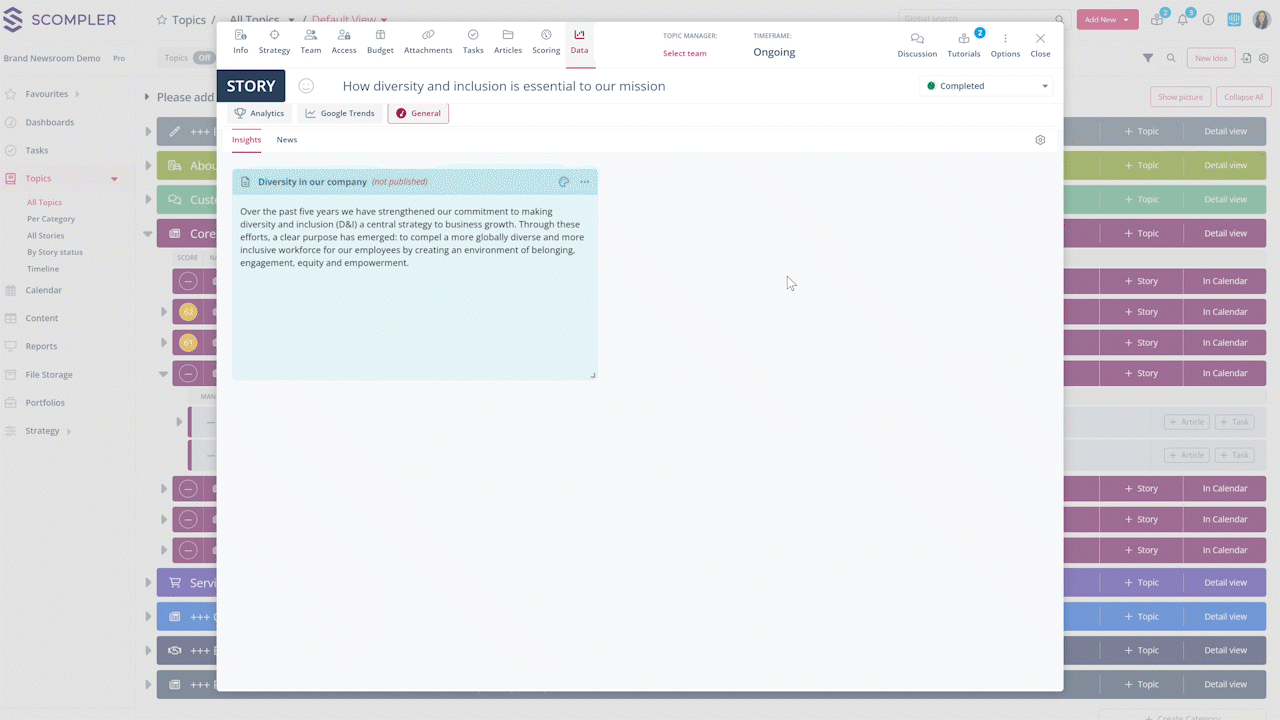Click the story title text field
1280x720 pixels.
(x=504, y=86)
